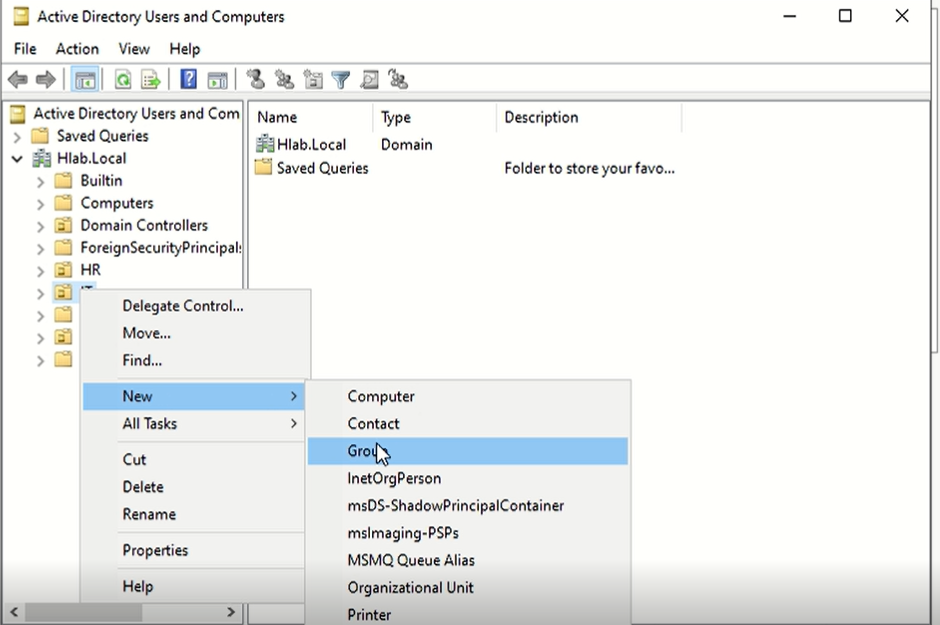This screenshot has height=625, width=940.
Task: Choose Find... from the context menu
Action: pos(195,360)
